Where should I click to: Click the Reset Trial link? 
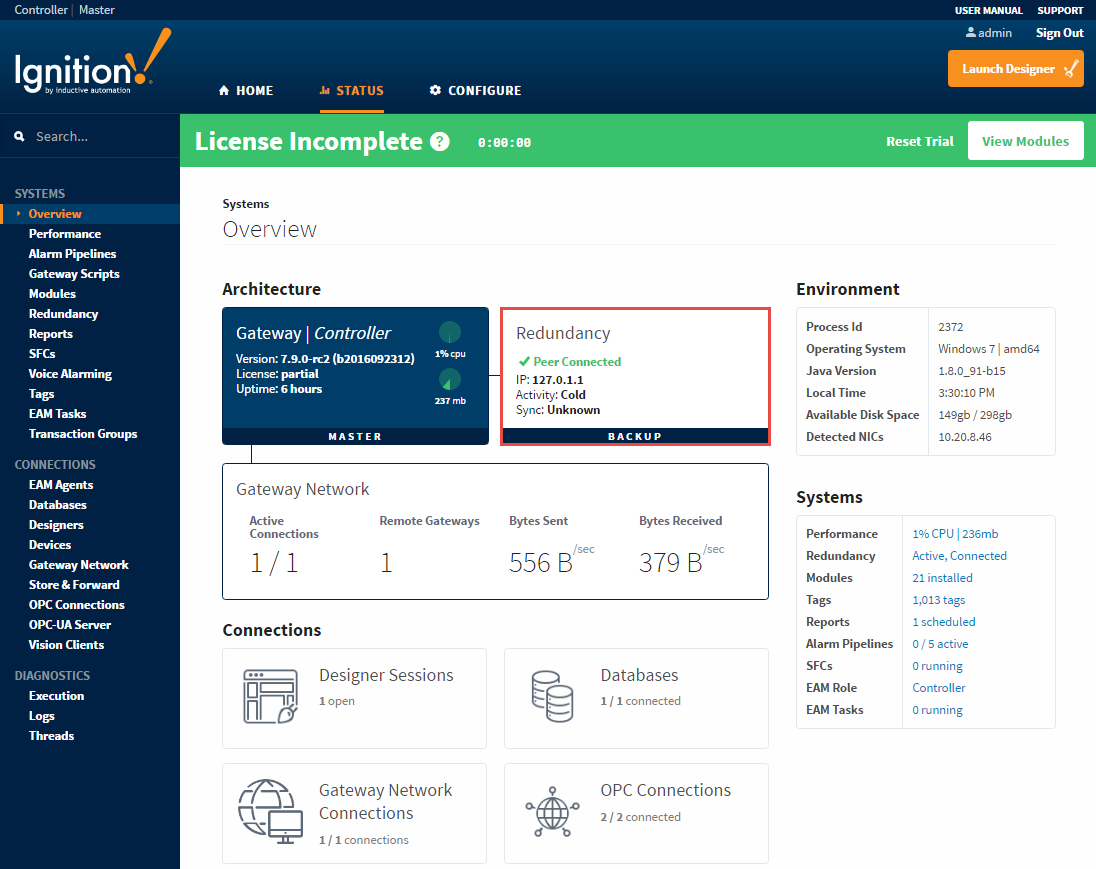click(919, 142)
